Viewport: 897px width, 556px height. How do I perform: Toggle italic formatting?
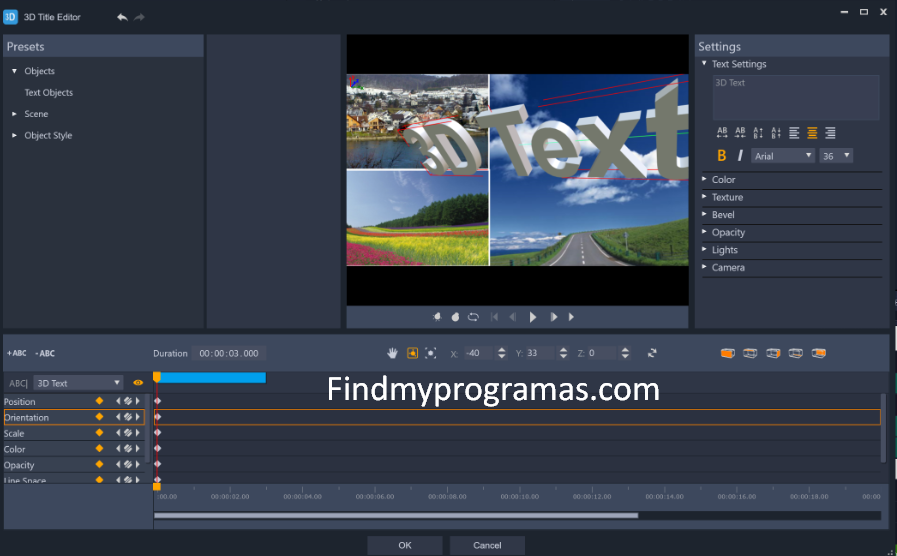click(x=740, y=156)
